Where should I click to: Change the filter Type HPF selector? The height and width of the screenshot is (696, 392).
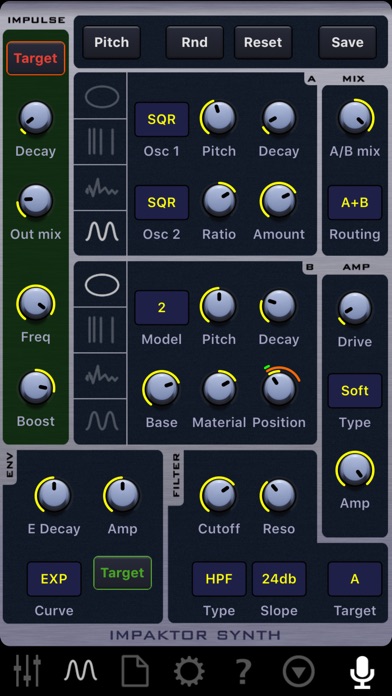(x=219, y=579)
